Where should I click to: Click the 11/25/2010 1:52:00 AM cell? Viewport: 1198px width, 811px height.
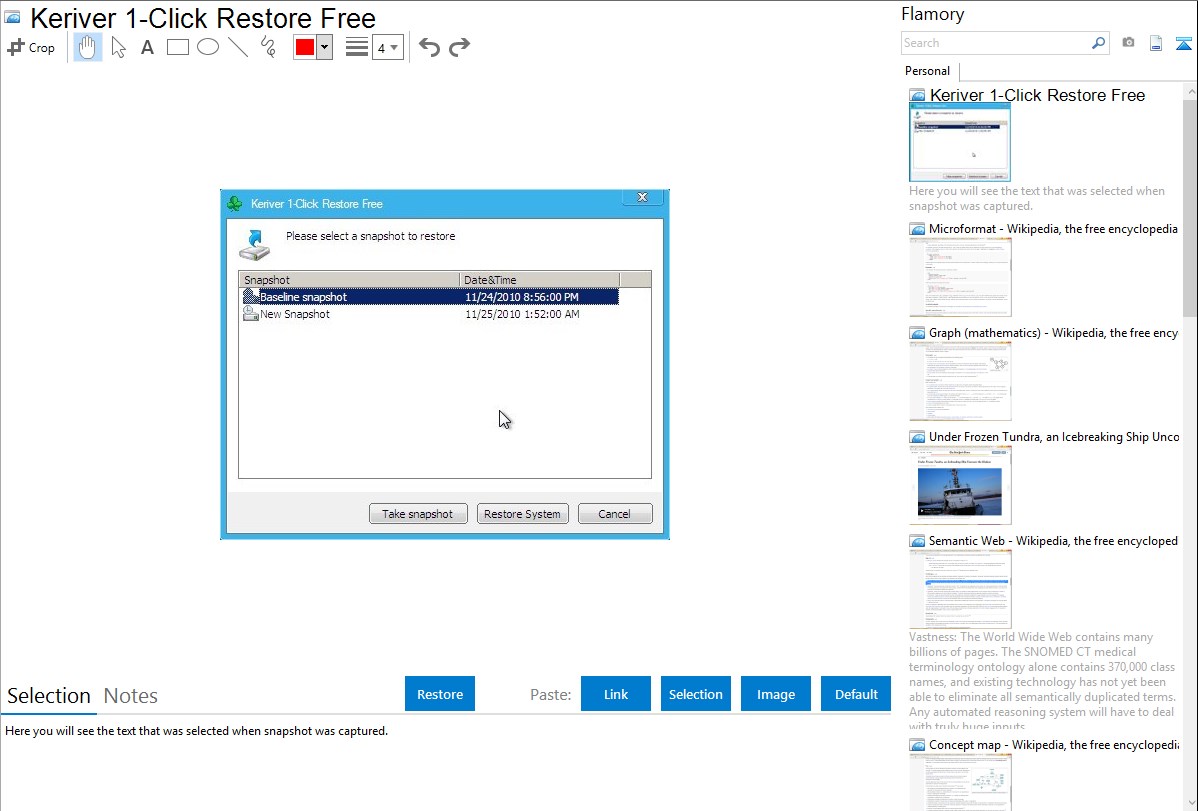(x=522, y=314)
